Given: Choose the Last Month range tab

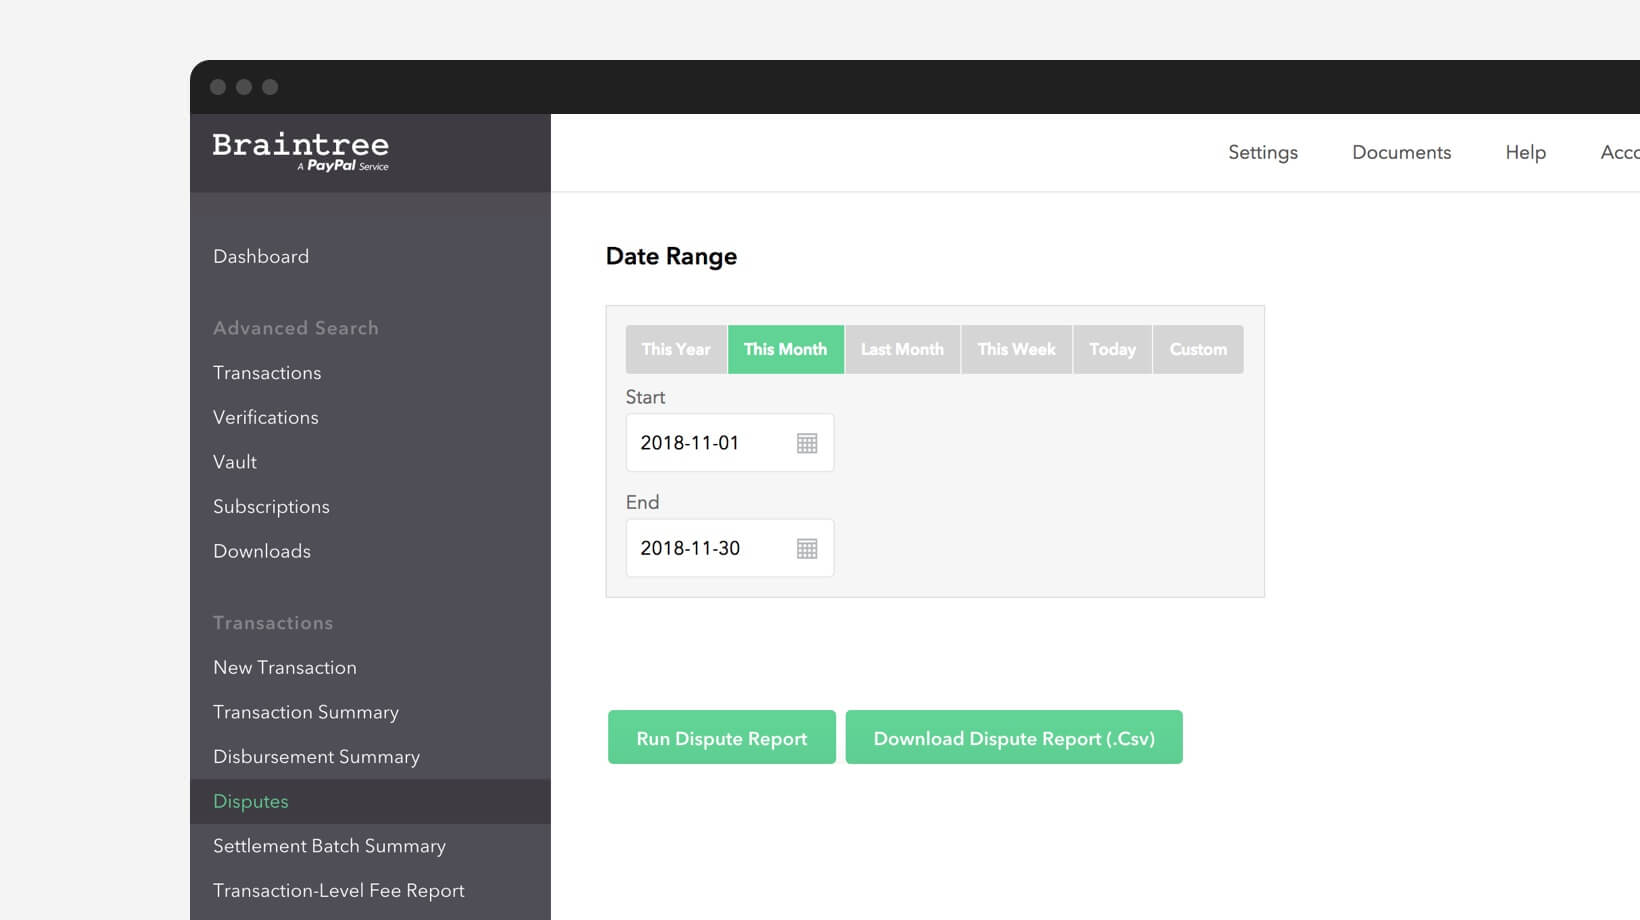Looking at the screenshot, I should 903,349.
